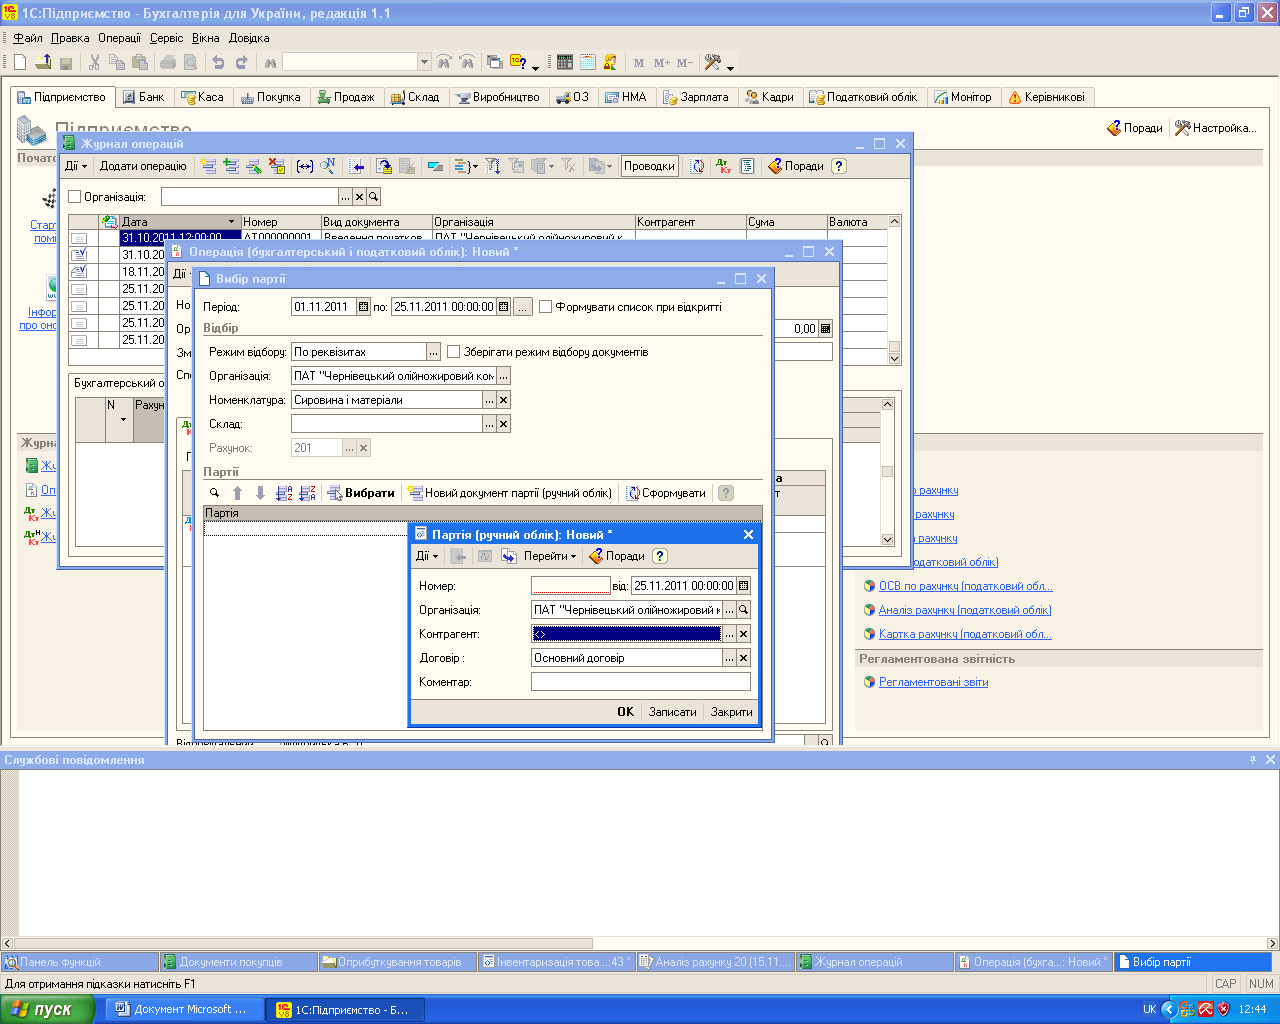Switch to the Зарплата tab
Image resolution: width=1280 pixels, height=1024 pixels.
tap(695, 97)
